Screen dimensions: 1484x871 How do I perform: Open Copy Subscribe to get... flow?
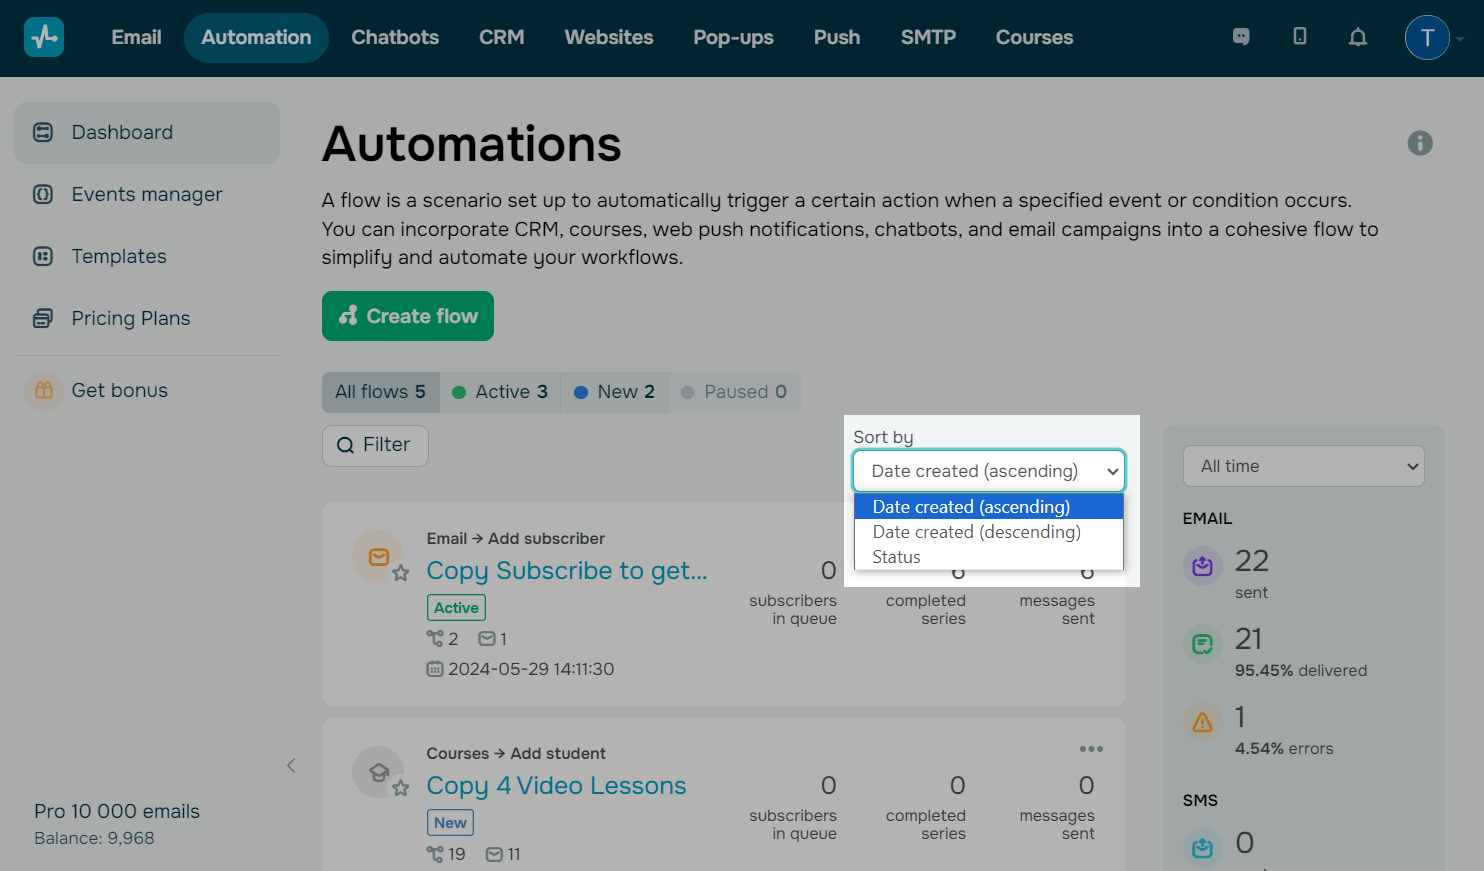(x=567, y=570)
